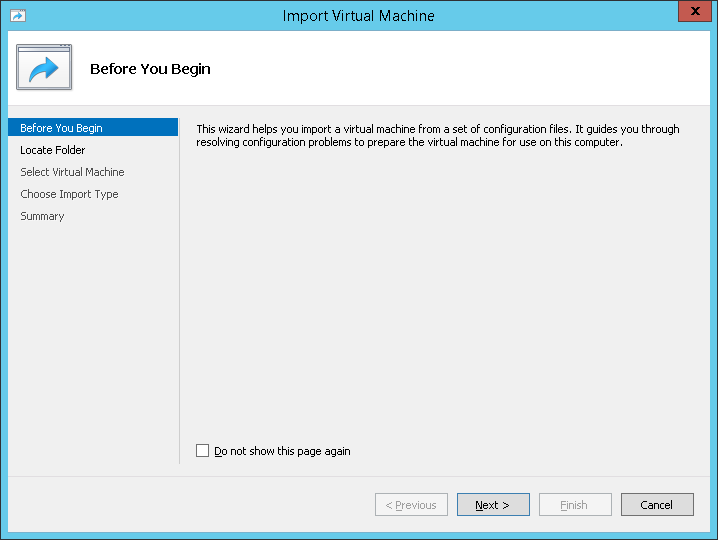Select the 'Select Virtual Machine' step

click(72, 172)
